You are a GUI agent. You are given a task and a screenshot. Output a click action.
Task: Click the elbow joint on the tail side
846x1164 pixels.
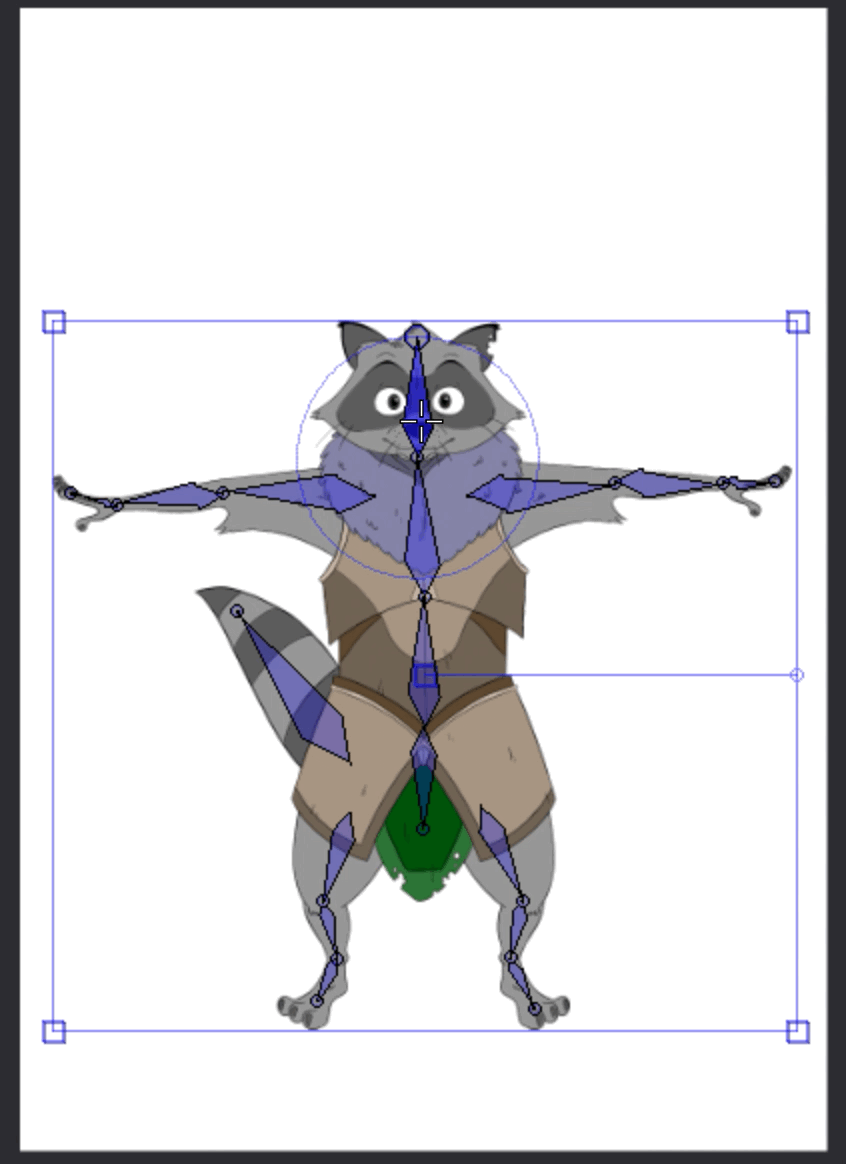223,492
